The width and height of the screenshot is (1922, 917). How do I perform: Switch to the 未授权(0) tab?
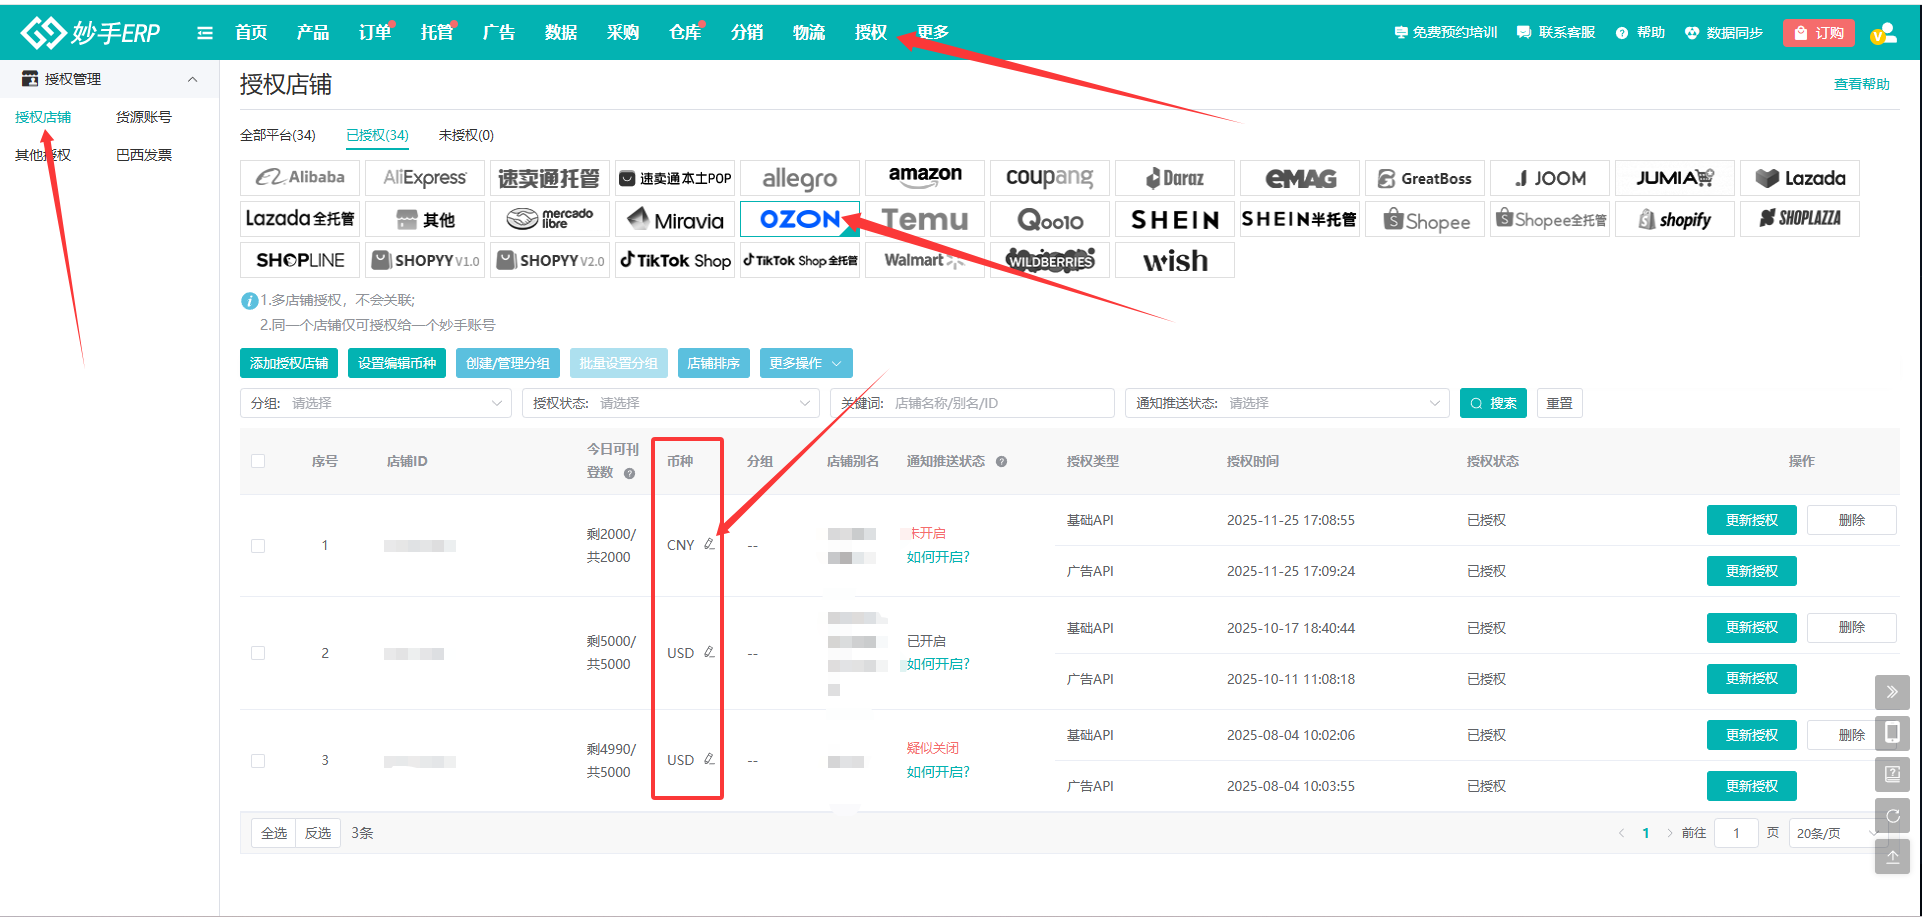click(466, 135)
